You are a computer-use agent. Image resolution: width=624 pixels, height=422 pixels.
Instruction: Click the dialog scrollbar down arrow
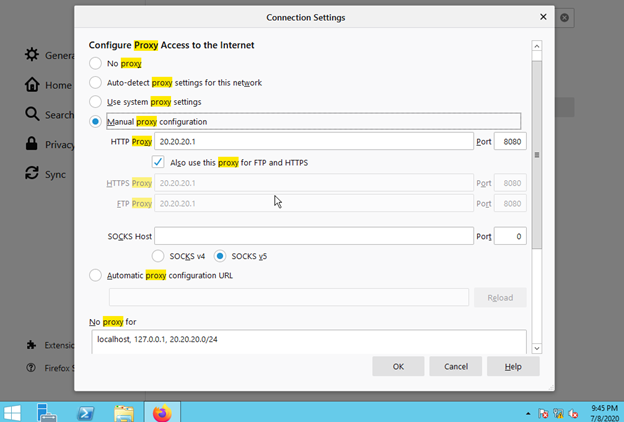(x=536, y=348)
